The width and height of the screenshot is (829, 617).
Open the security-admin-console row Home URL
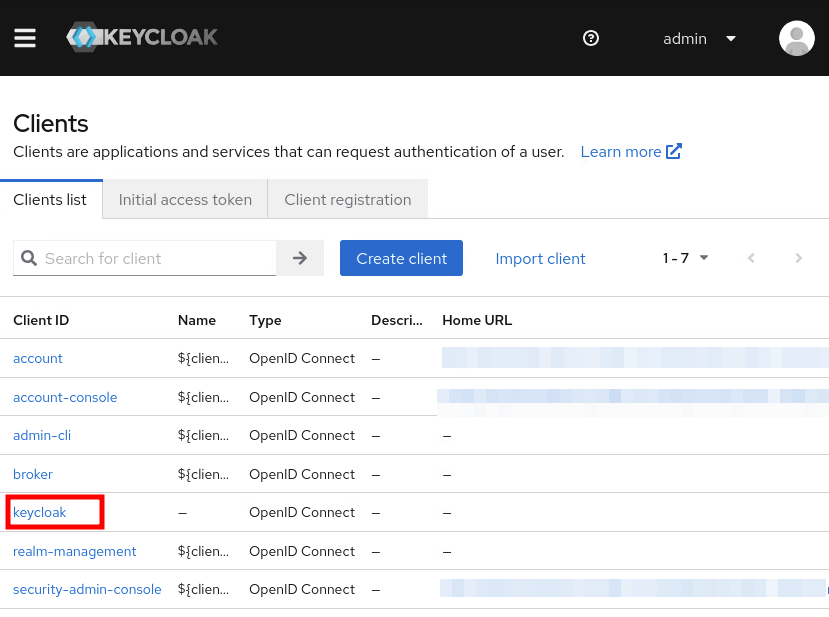pos(633,588)
